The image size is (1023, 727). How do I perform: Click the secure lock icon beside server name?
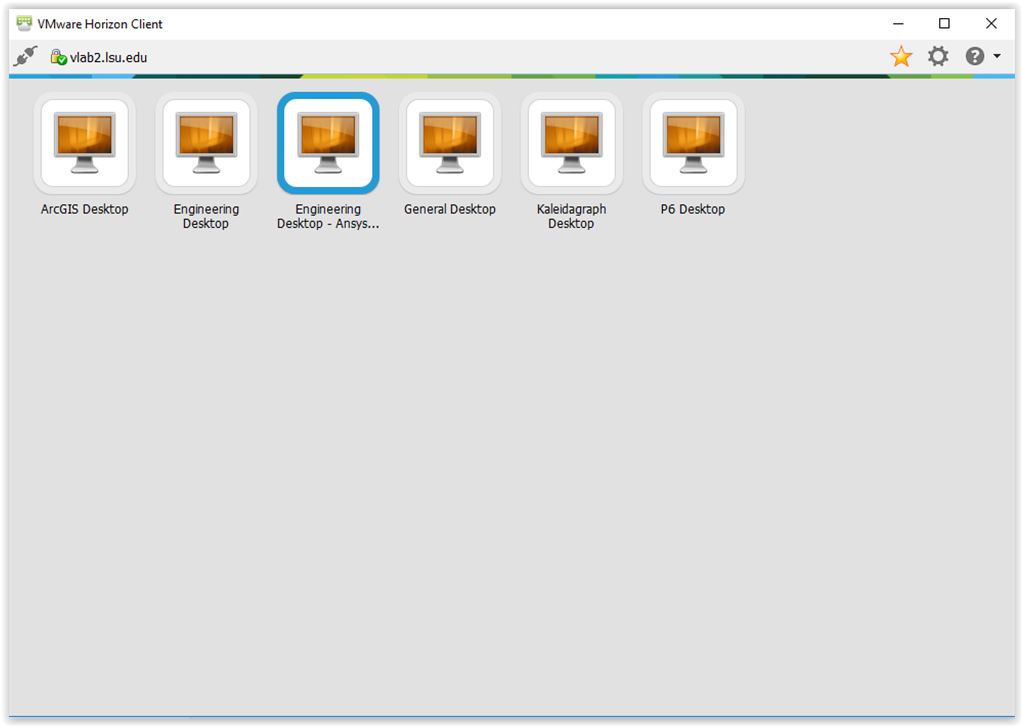coord(59,57)
